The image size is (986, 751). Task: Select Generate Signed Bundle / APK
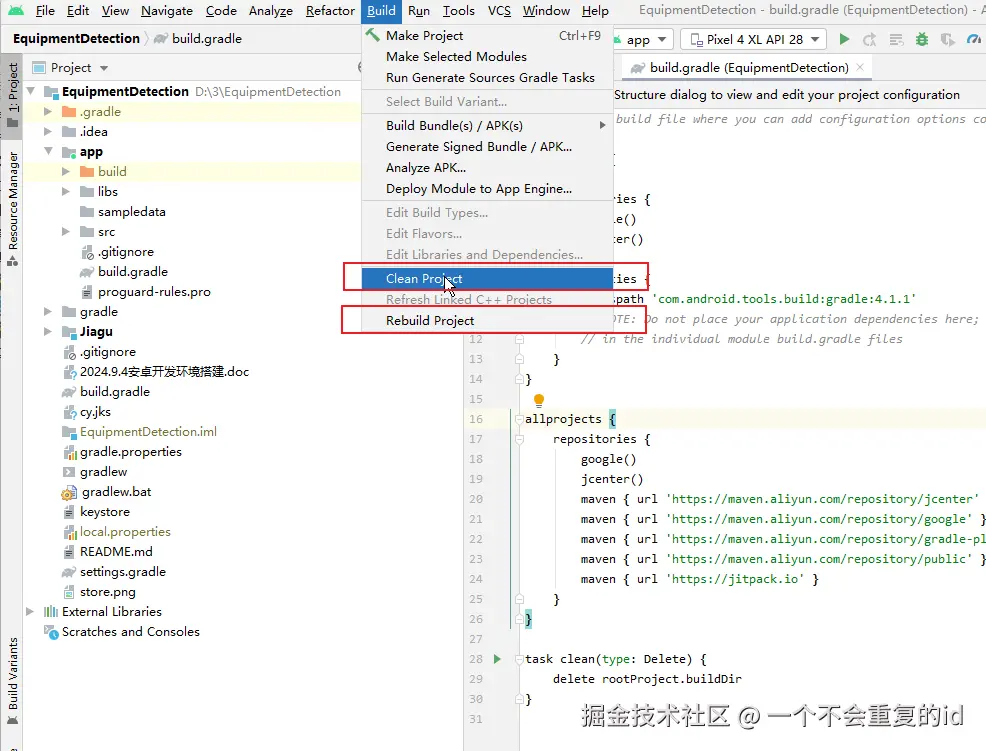[487, 147]
